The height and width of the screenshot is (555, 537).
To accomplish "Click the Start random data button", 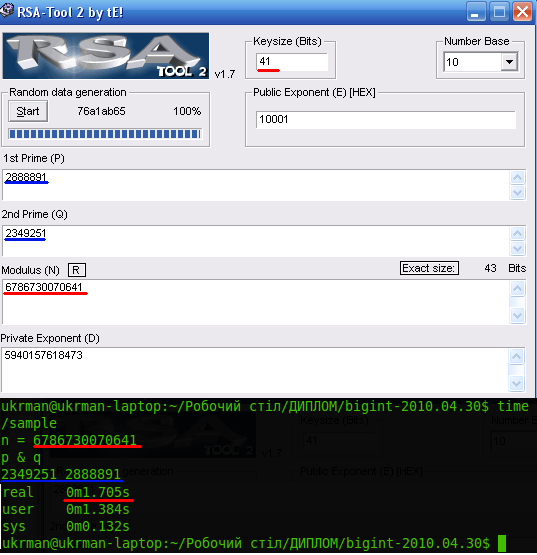I will tap(28, 111).
